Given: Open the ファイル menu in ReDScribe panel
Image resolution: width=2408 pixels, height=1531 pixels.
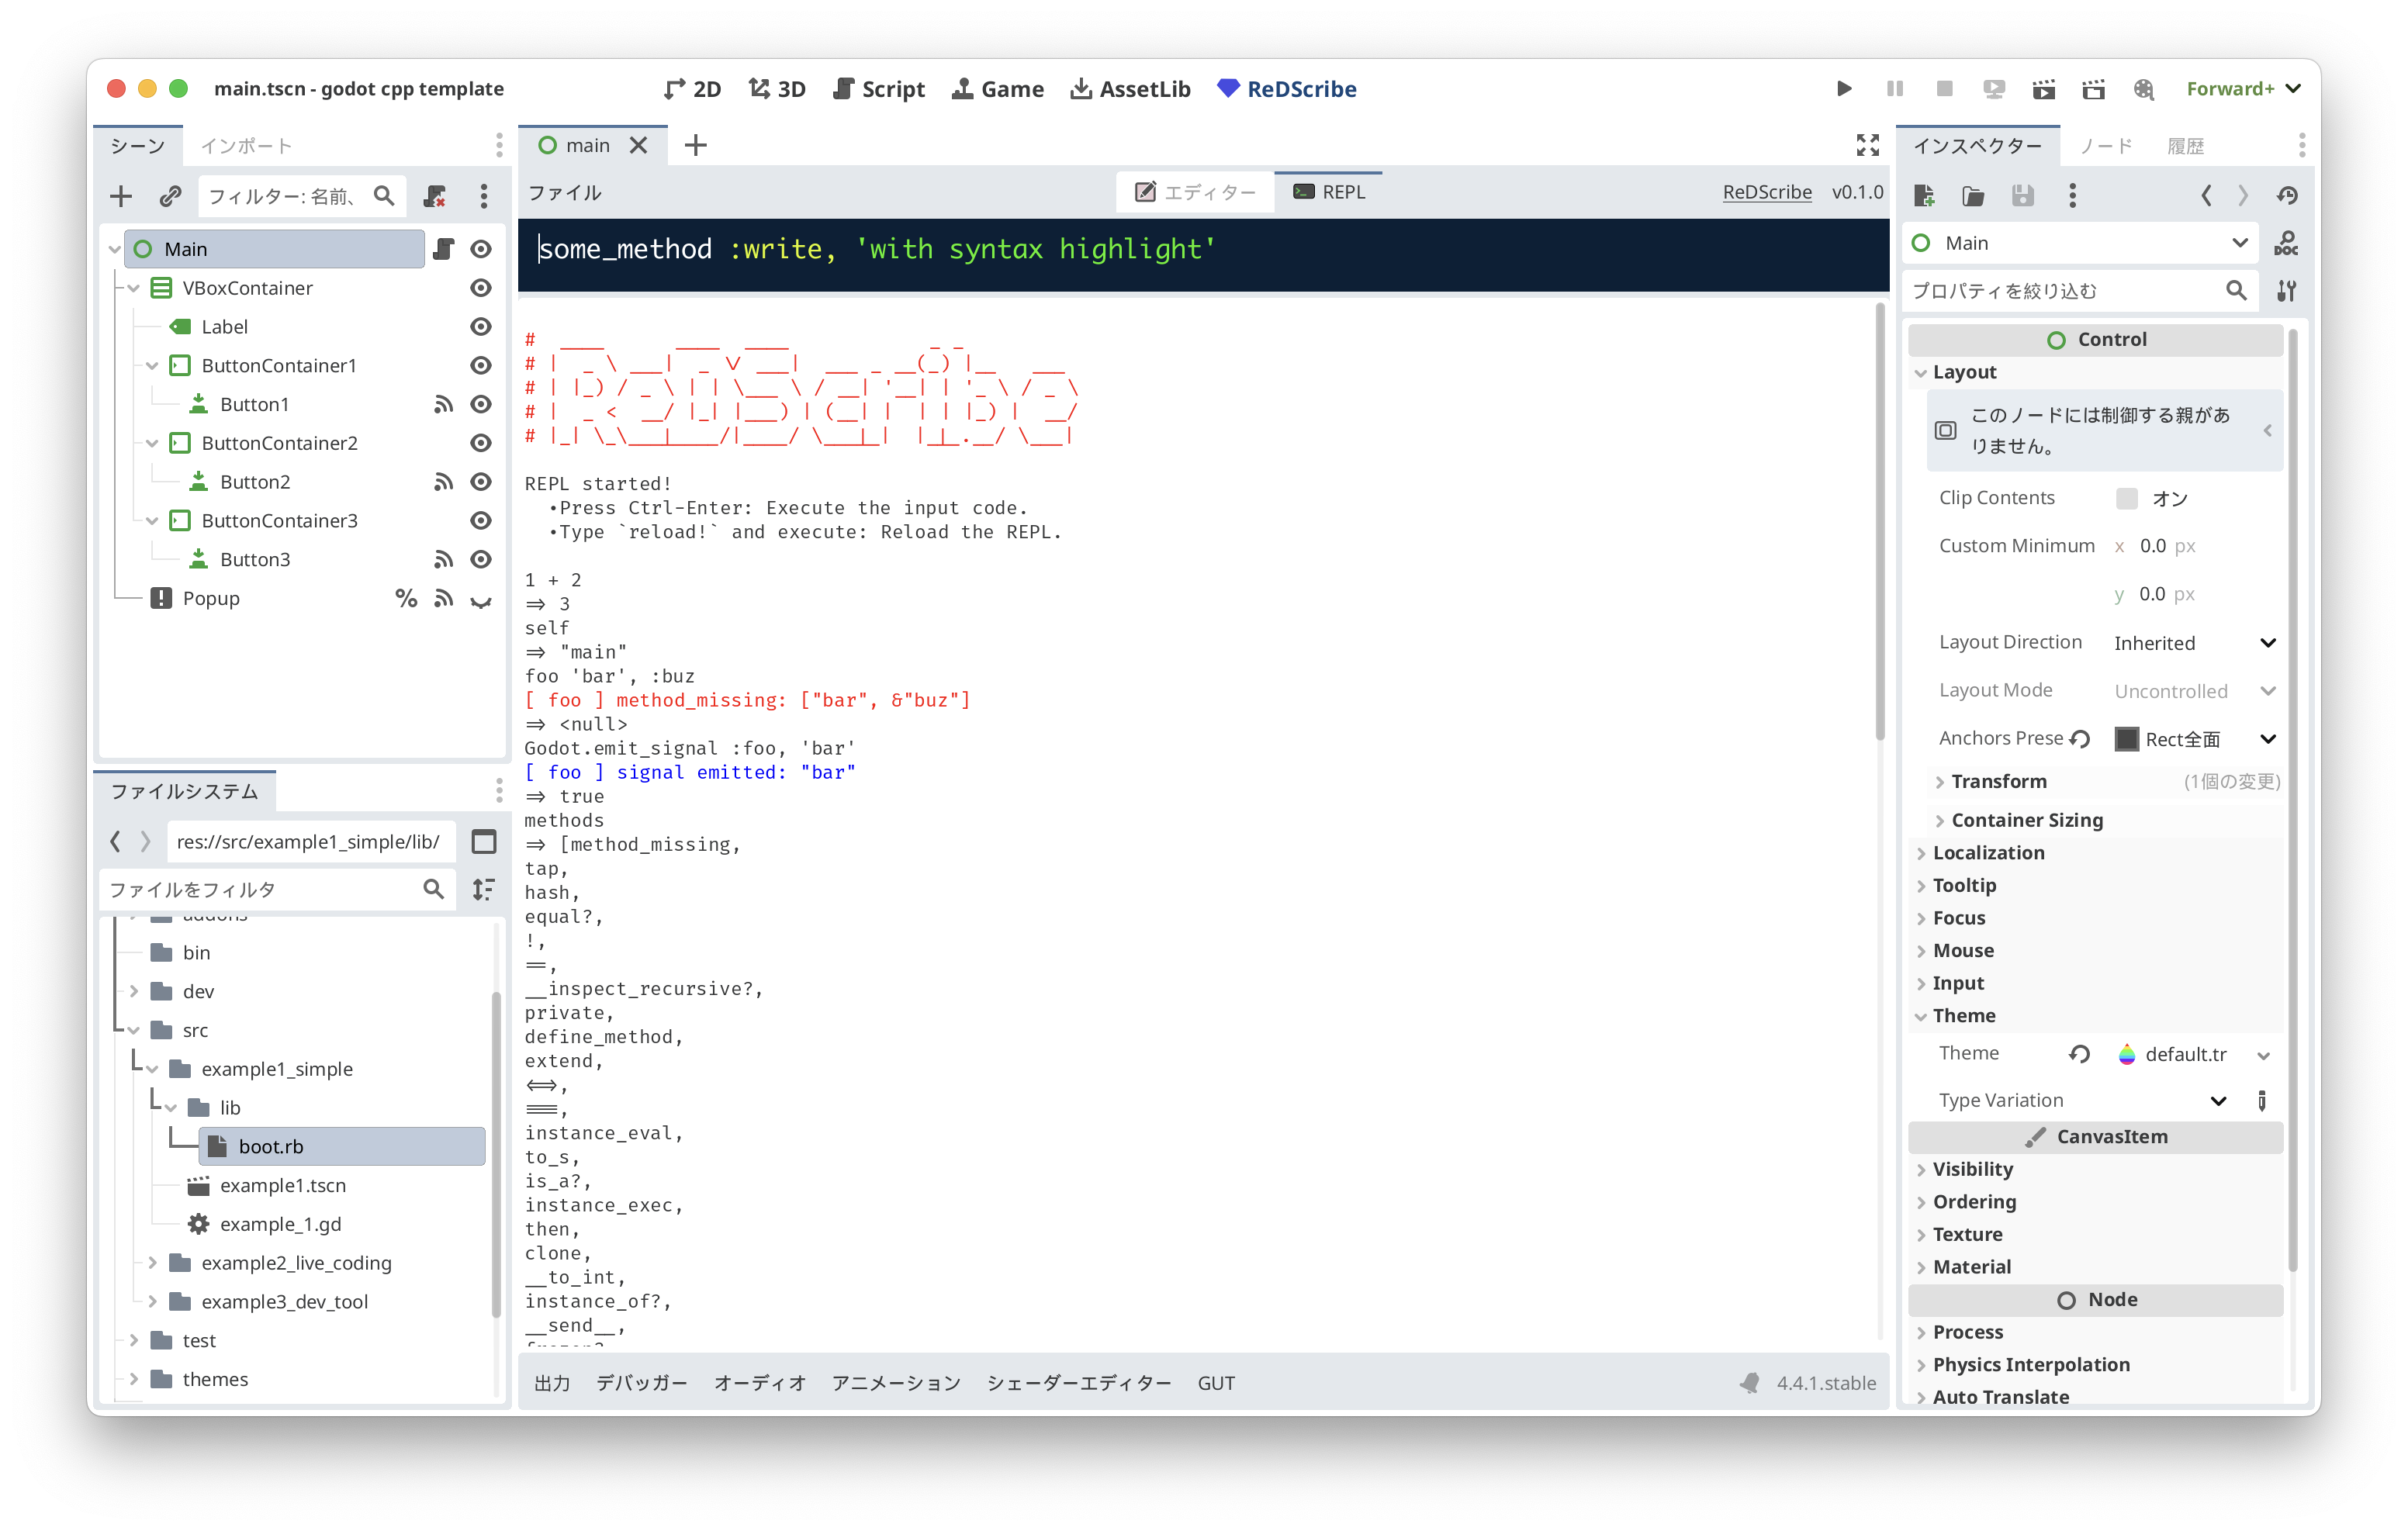Looking at the screenshot, I should [565, 192].
